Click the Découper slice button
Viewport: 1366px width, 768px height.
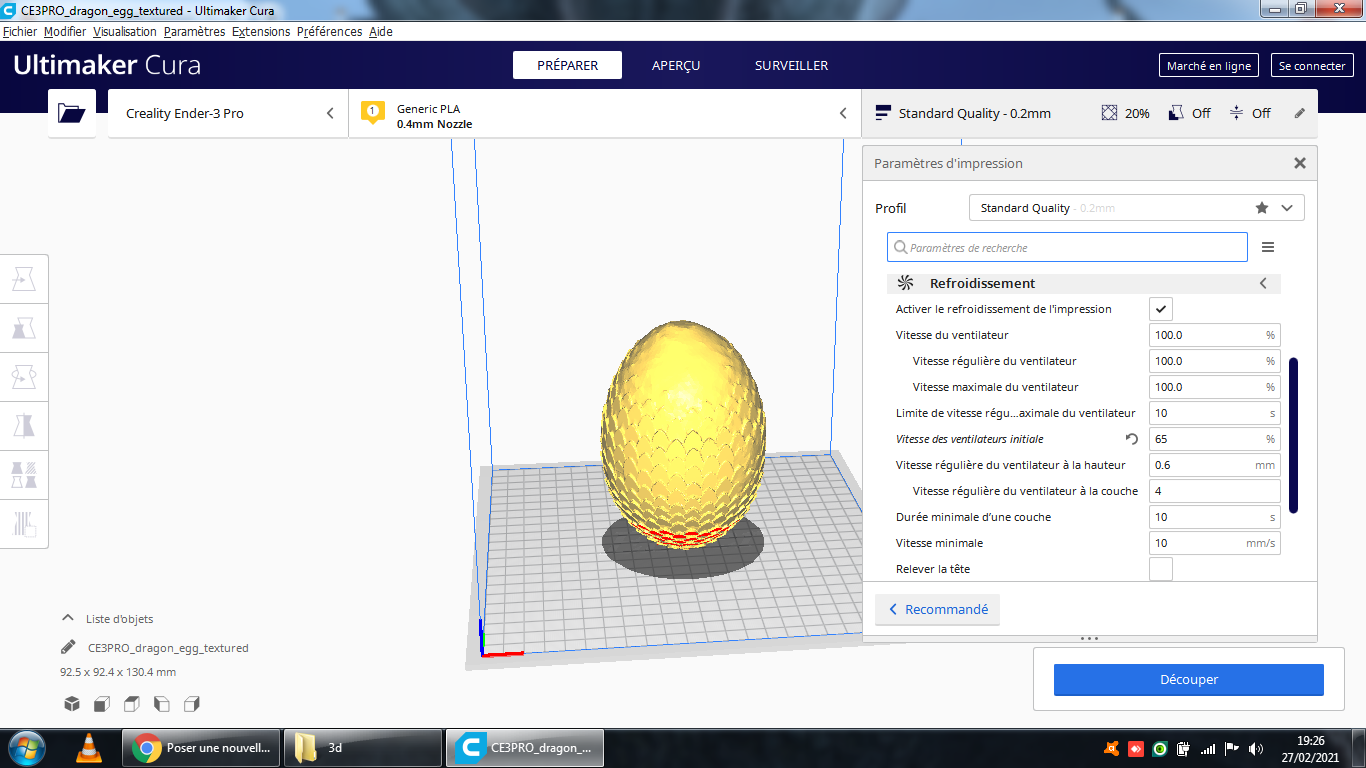(x=1188, y=680)
